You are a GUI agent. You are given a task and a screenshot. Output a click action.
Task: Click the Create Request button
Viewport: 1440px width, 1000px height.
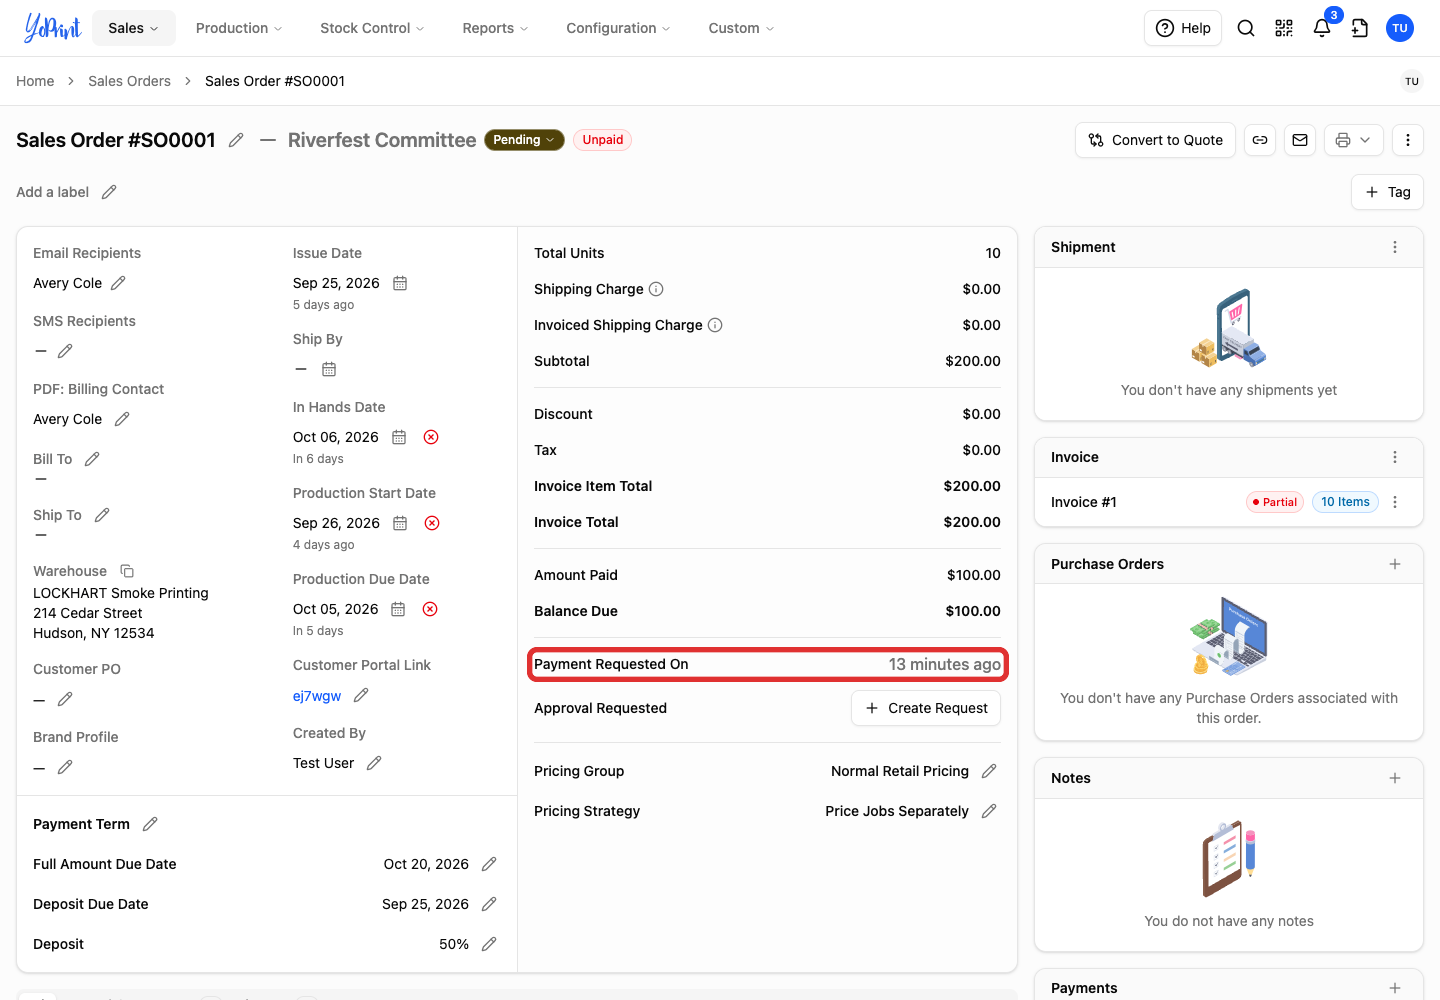[926, 708]
